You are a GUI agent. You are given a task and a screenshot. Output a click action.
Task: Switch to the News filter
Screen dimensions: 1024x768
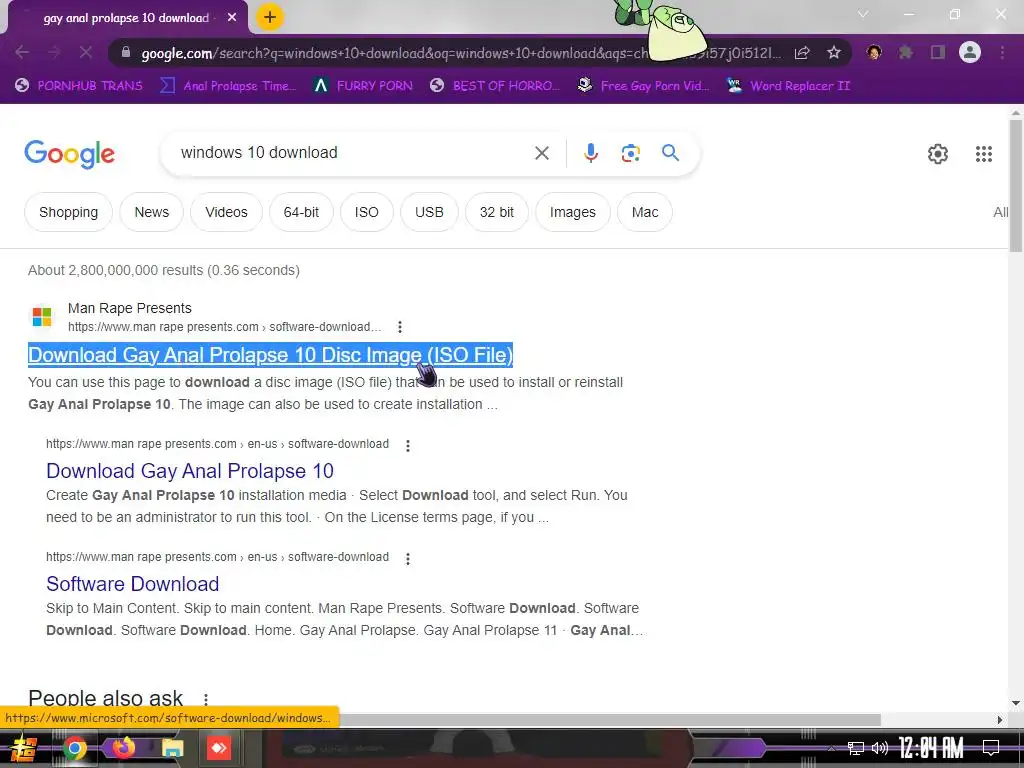pos(152,212)
